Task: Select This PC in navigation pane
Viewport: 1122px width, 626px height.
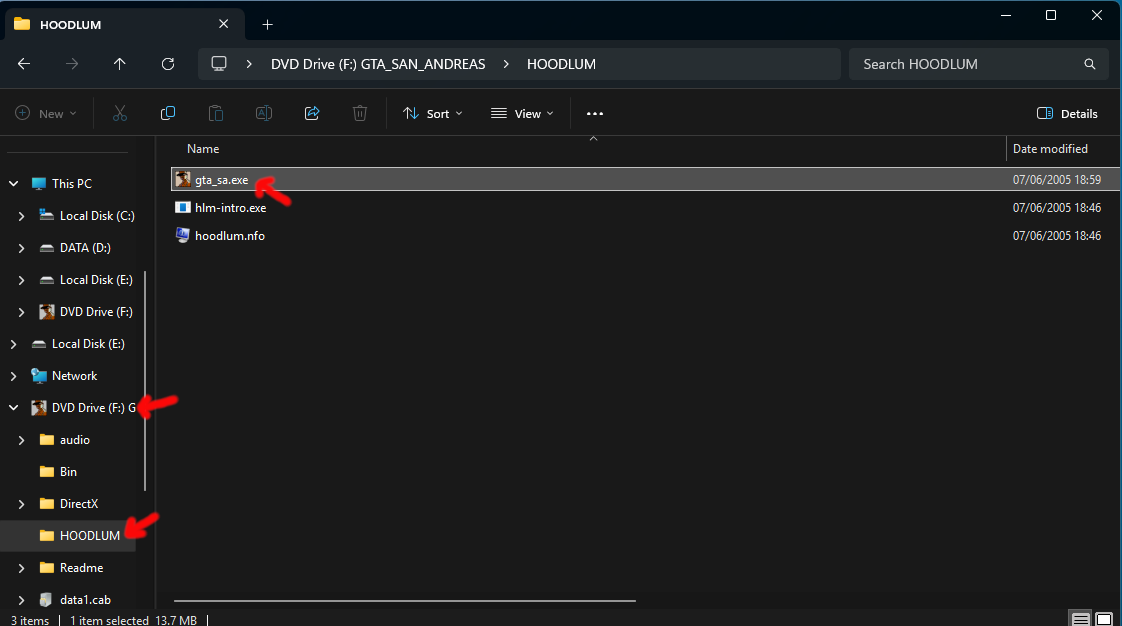Action: pyautogui.click(x=72, y=183)
